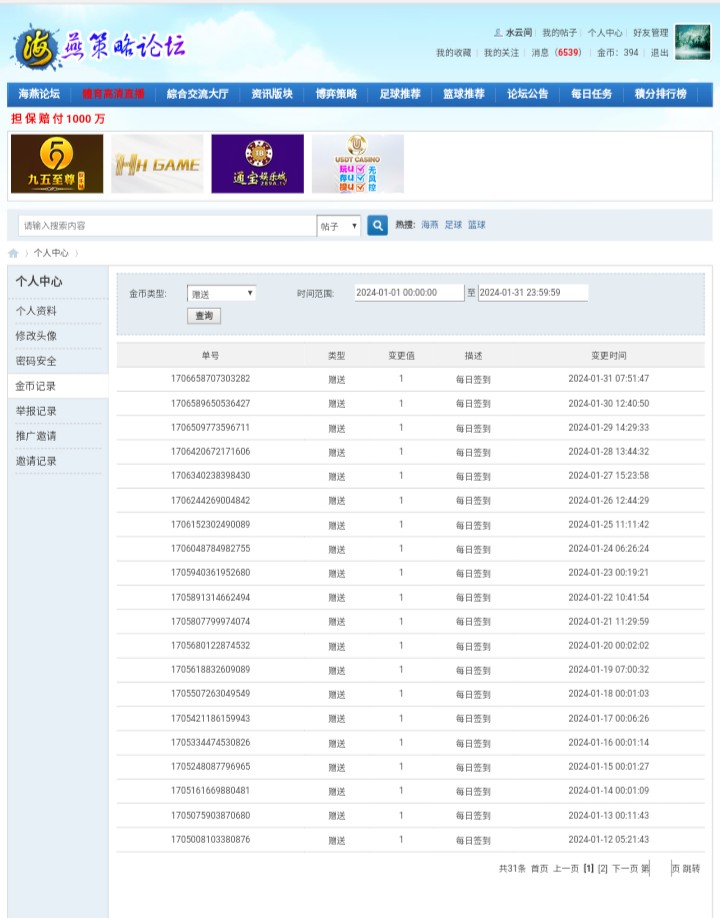Click the start date field 2024-01-01
This screenshot has width=720, height=918.
(408, 293)
